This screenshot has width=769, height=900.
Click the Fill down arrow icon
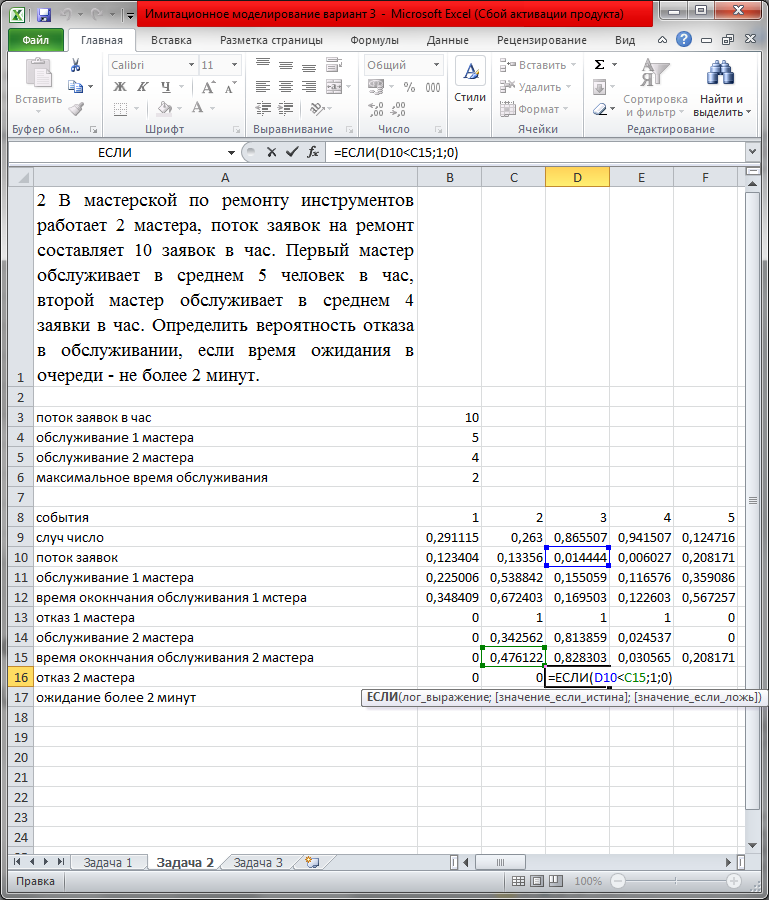600,87
